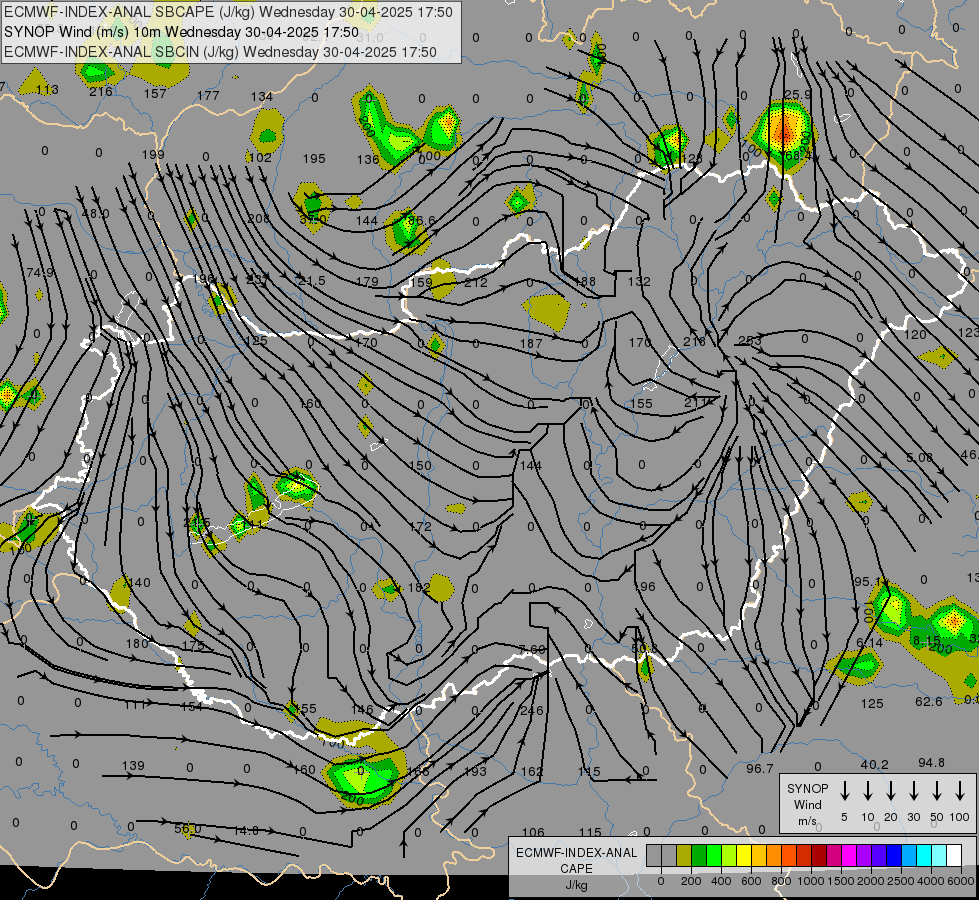This screenshot has height=900, width=979.
Task: Click the SBCAPE title line at top
Action: pyautogui.click(x=228, y=12)
